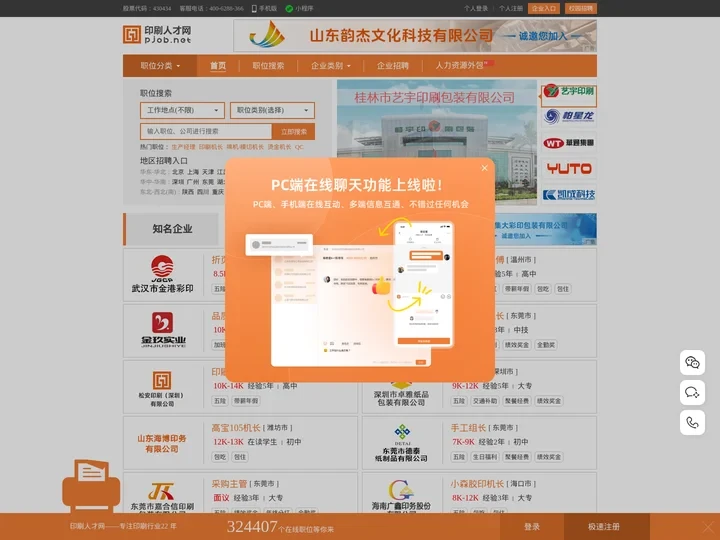Click the 立即搜索 search button
The image size is (720, 540).
tap(294, 132)
